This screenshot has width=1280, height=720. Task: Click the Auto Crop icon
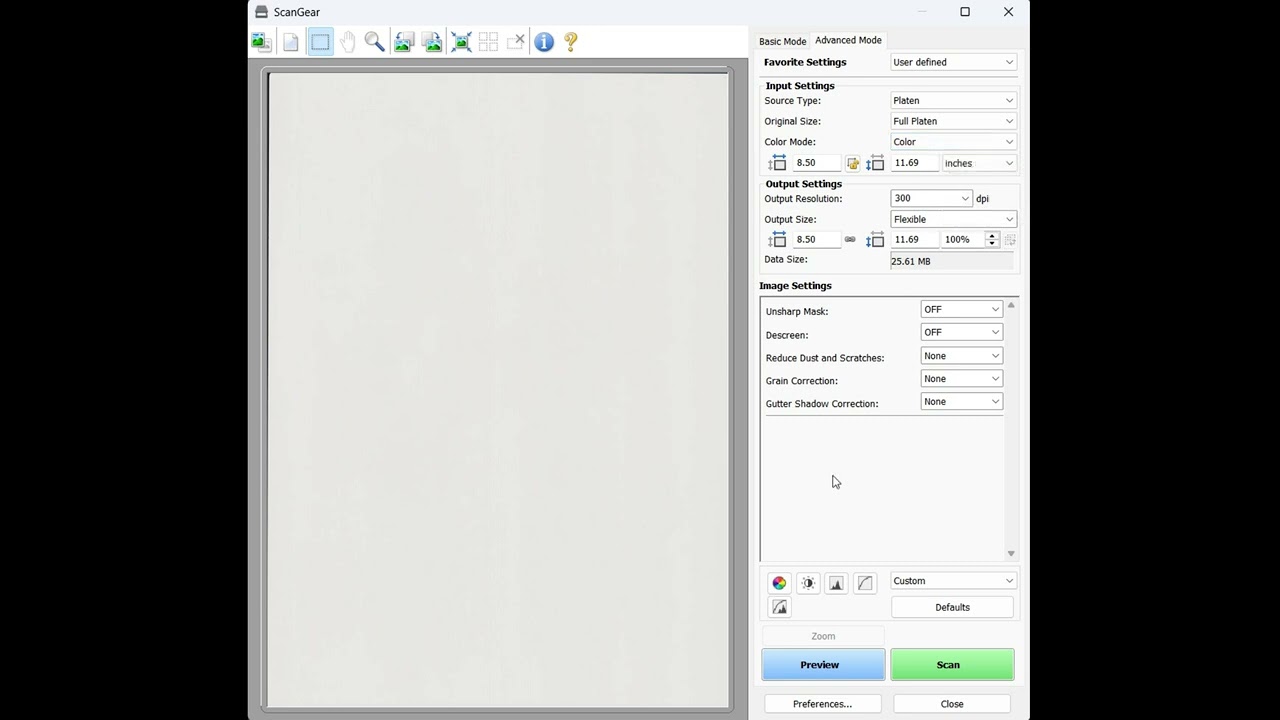[x=461, y=42]
